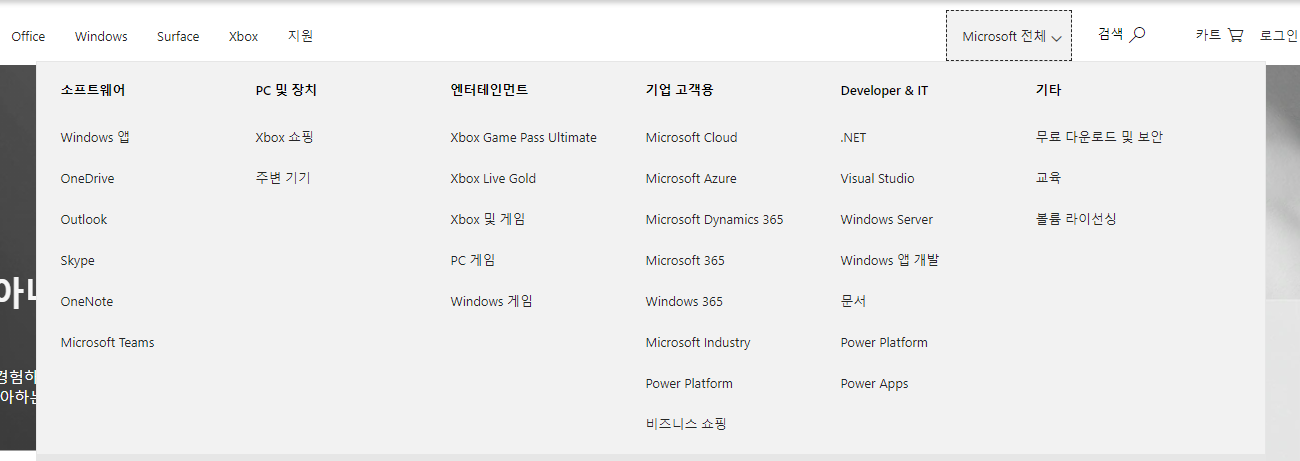Click the Developer & IT heading
The height and width of the screenshot is (461, 1300).
tap(884, 90)
